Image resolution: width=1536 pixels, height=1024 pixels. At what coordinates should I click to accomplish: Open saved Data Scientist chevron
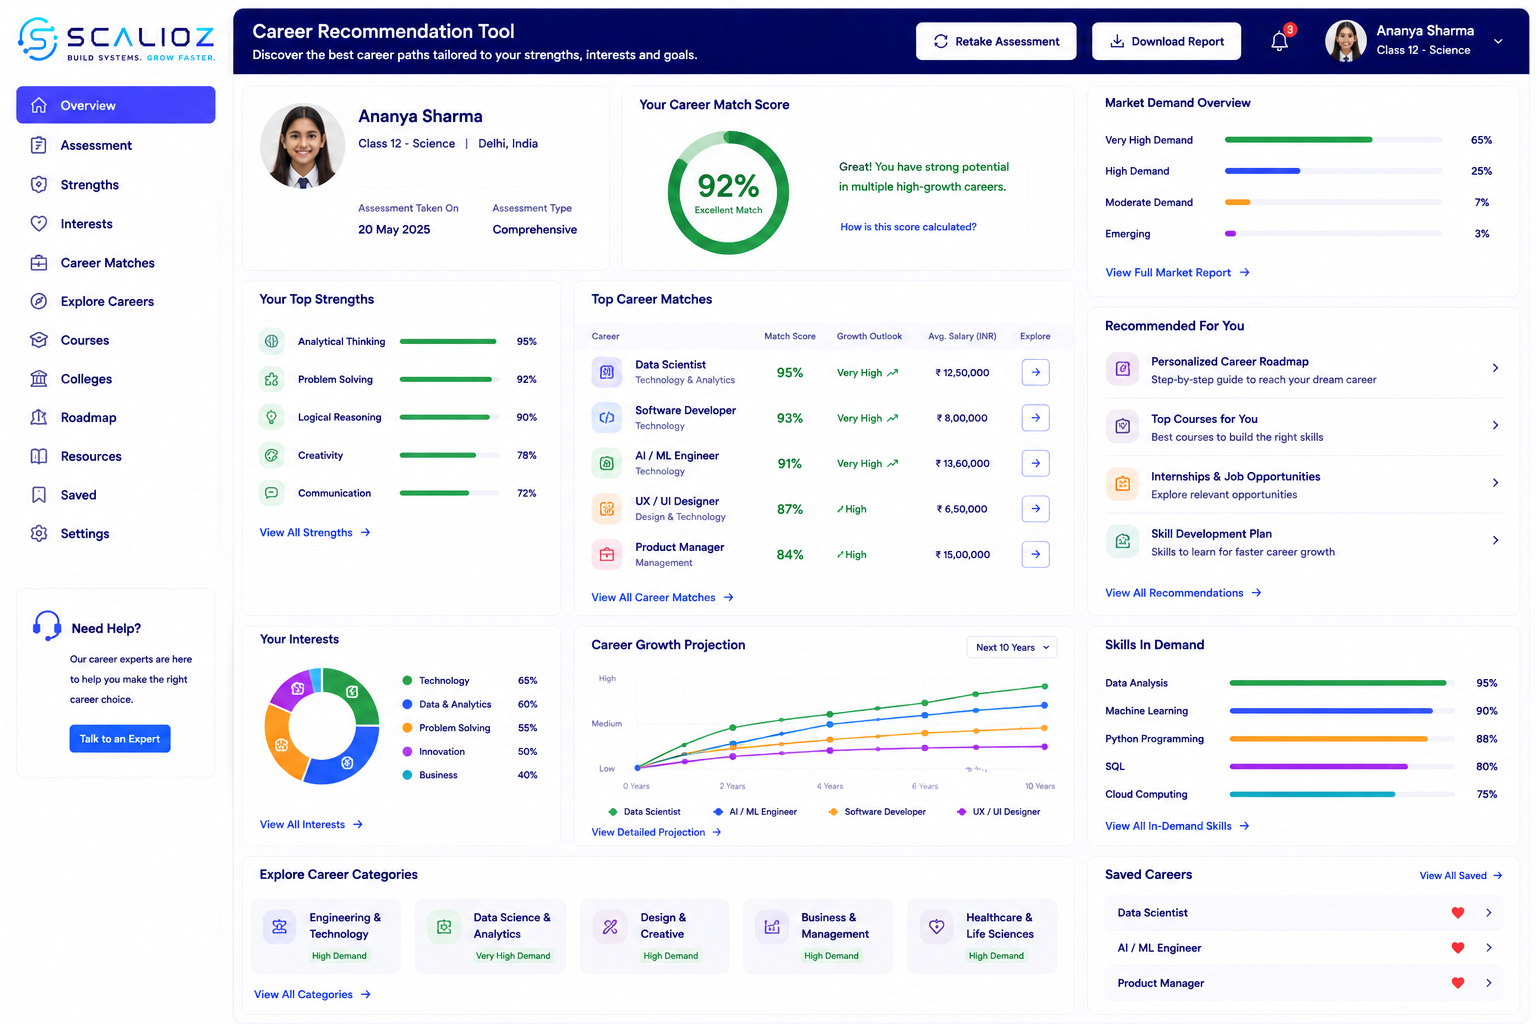[x=1489, y=913]
